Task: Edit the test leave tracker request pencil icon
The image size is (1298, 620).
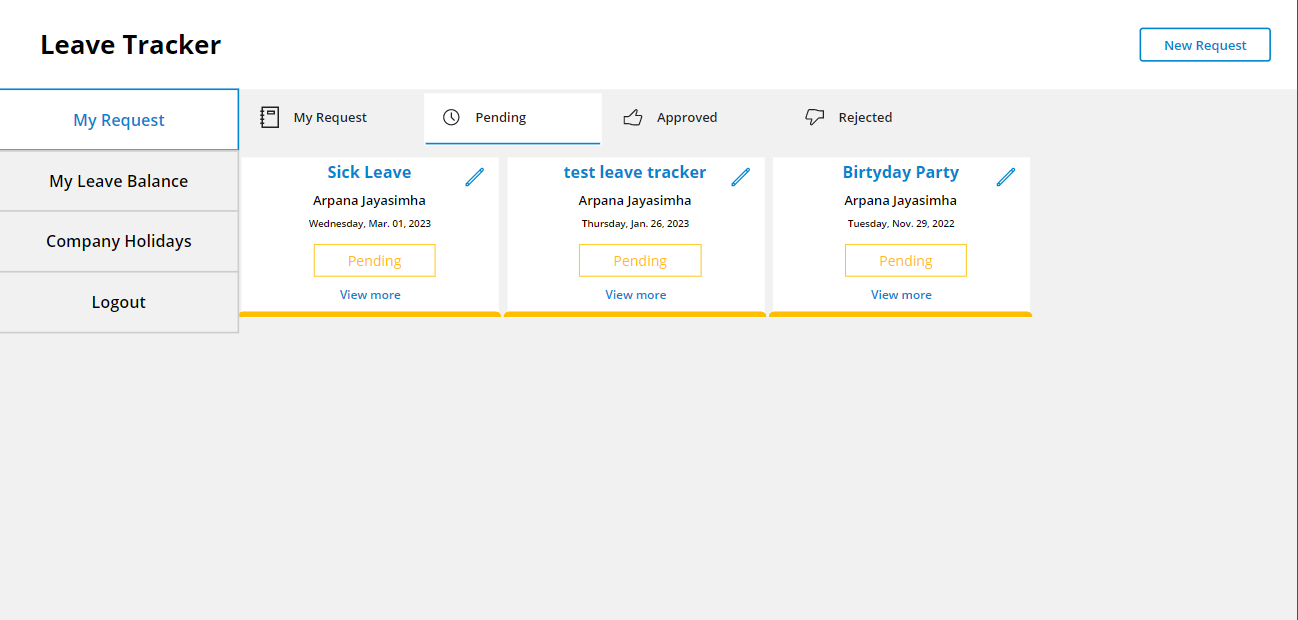Action: (x=740, y=176)
